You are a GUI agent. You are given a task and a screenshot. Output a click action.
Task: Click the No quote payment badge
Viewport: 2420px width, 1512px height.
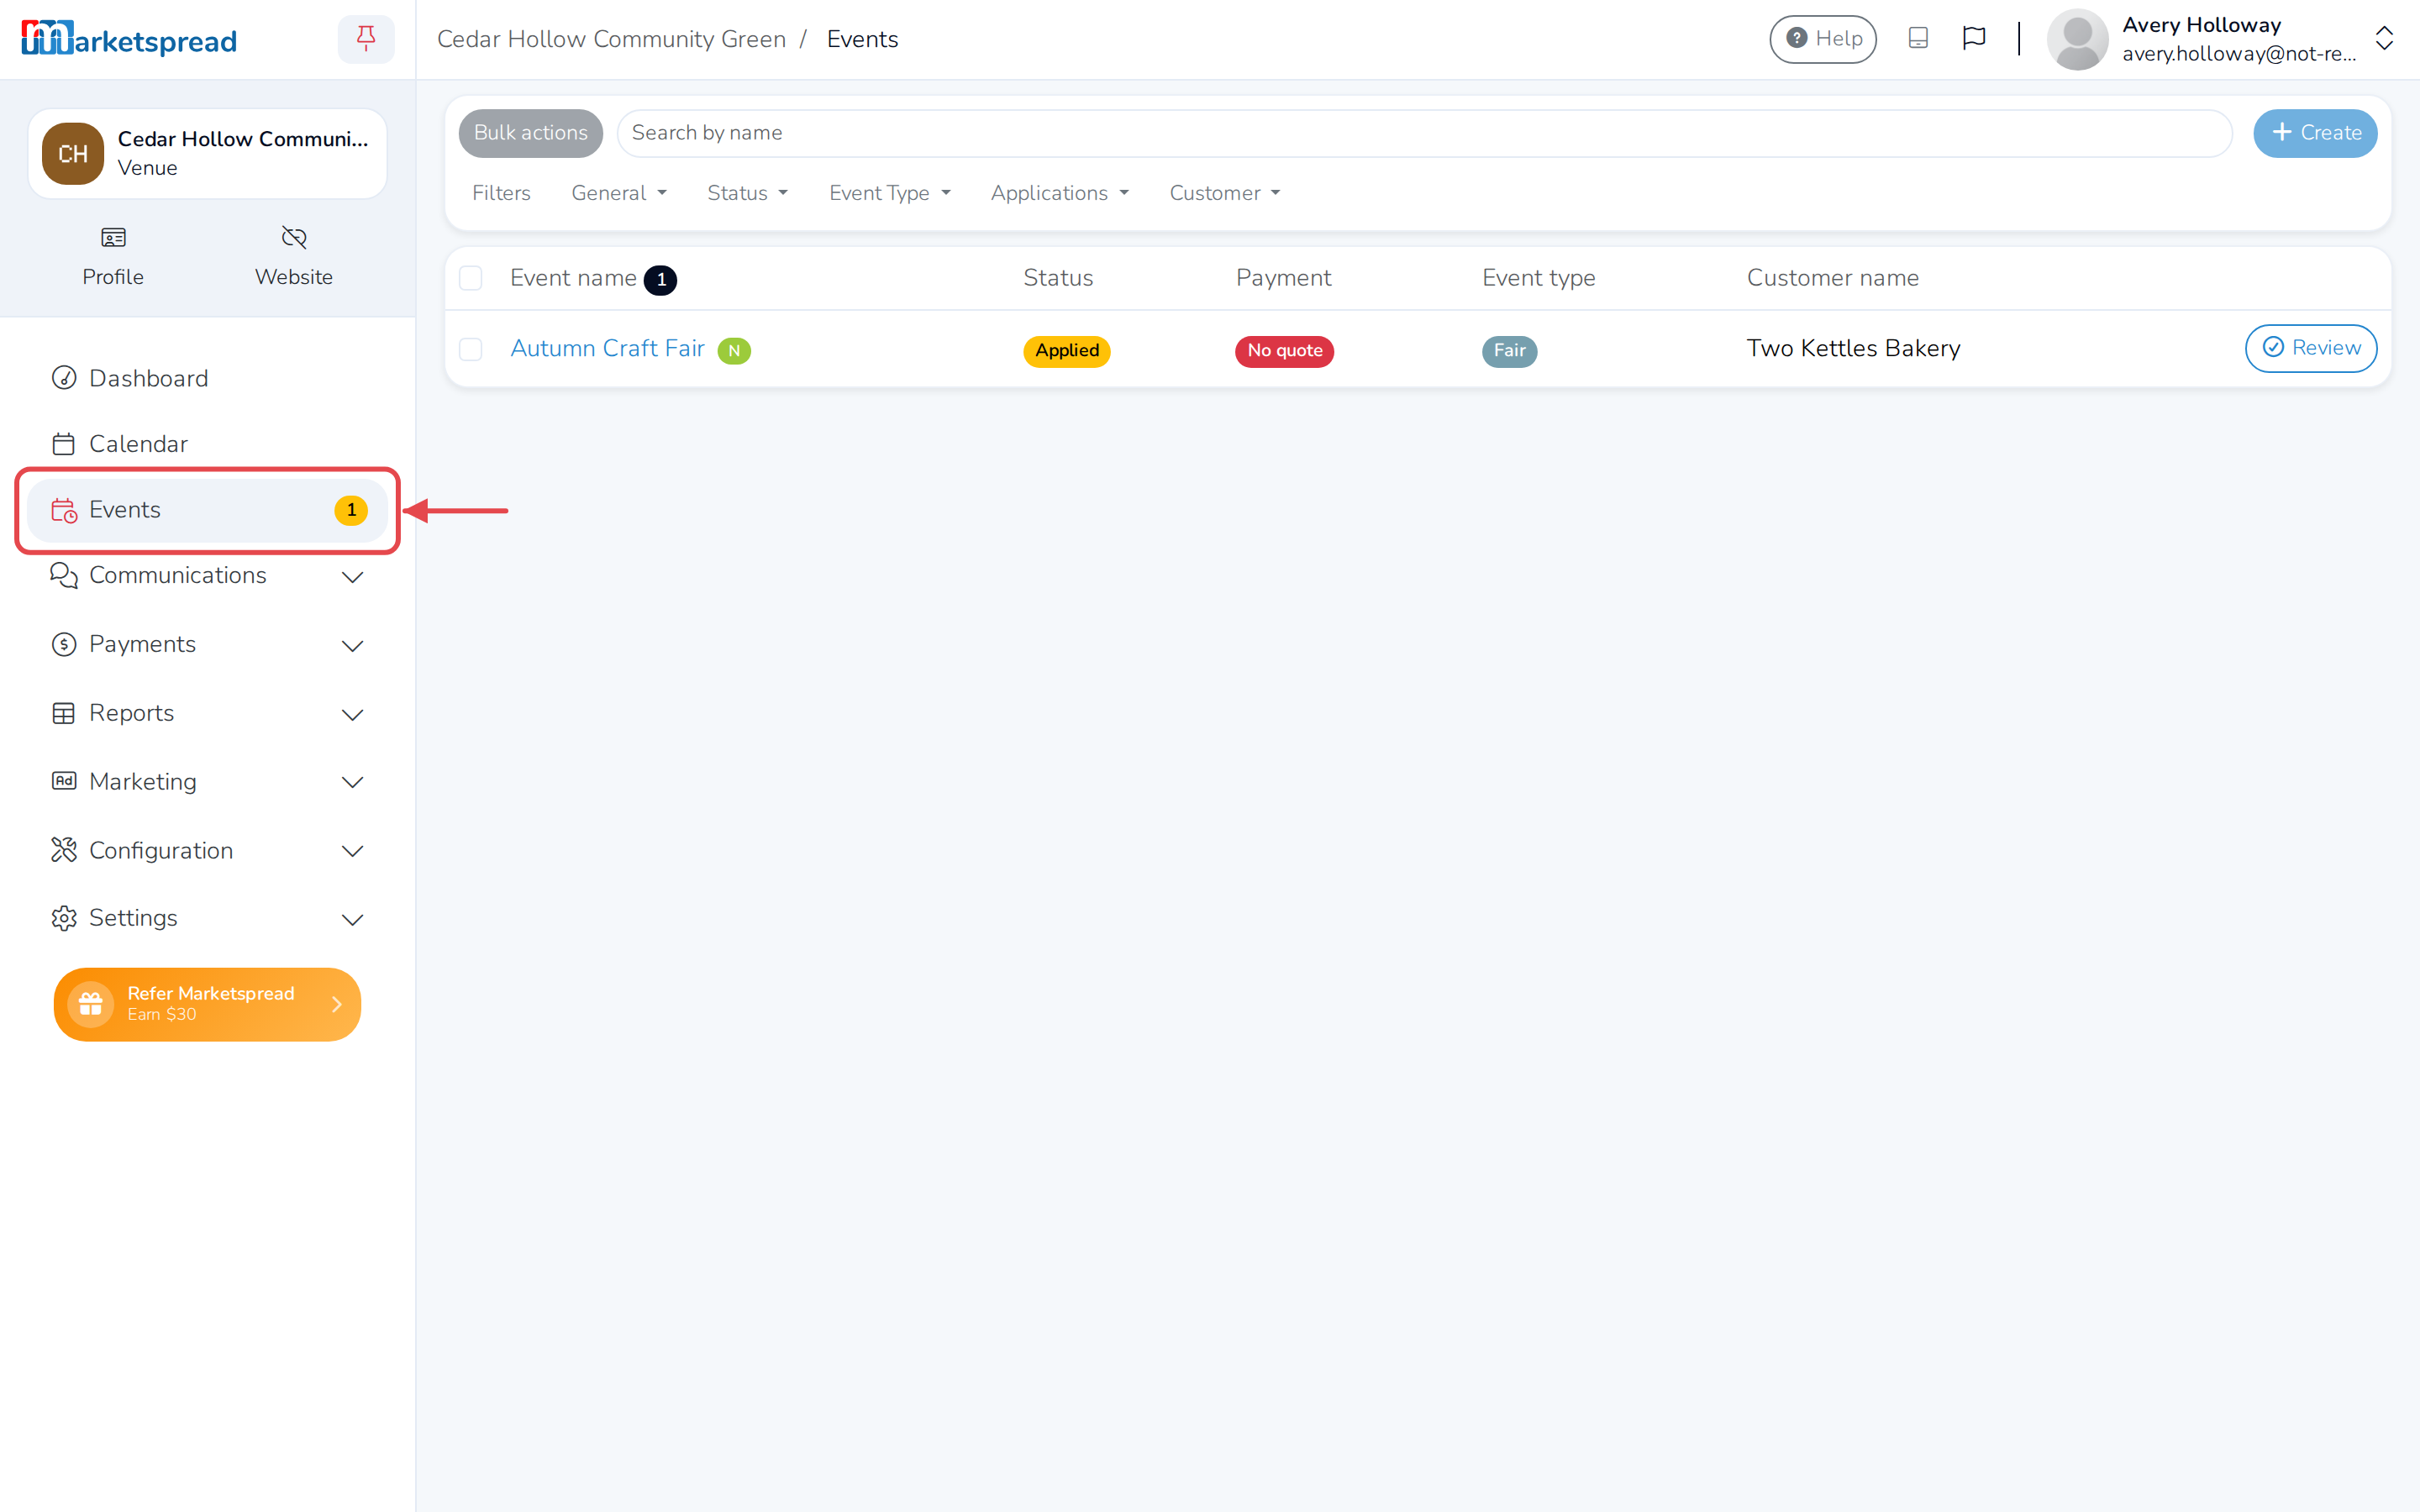[x=1284, y=350]
